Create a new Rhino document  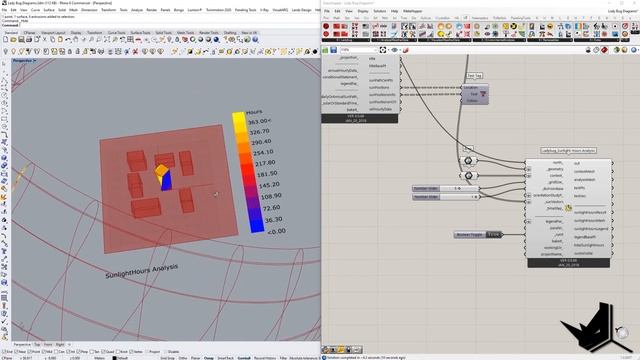(x=5, y=40)
